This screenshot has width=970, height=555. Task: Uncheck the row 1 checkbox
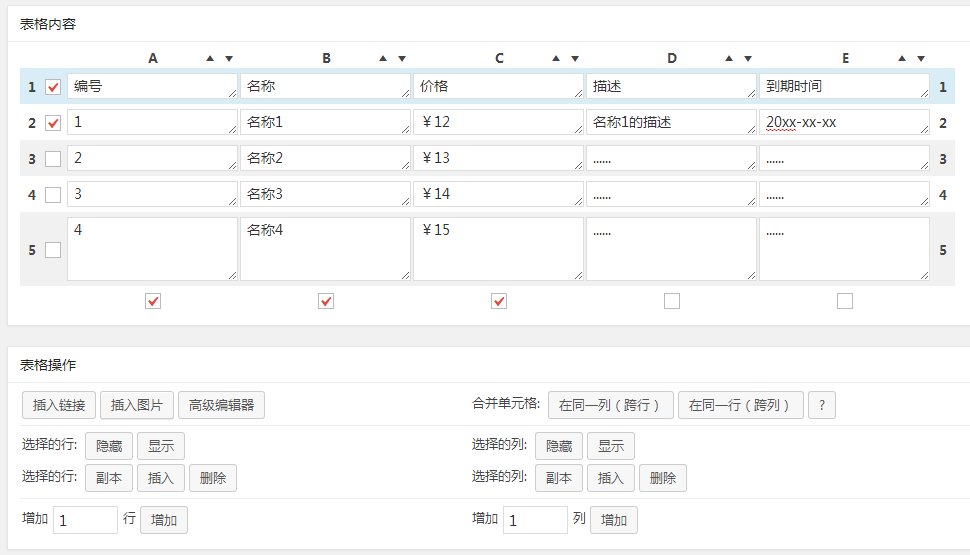[x=53, y=87]
